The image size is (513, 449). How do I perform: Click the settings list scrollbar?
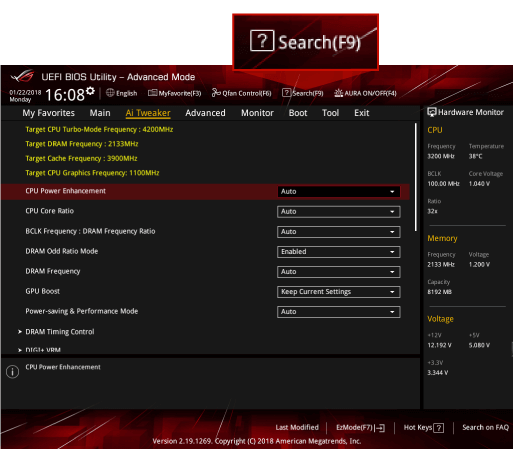pyautogui.click(x=416, y=177)
